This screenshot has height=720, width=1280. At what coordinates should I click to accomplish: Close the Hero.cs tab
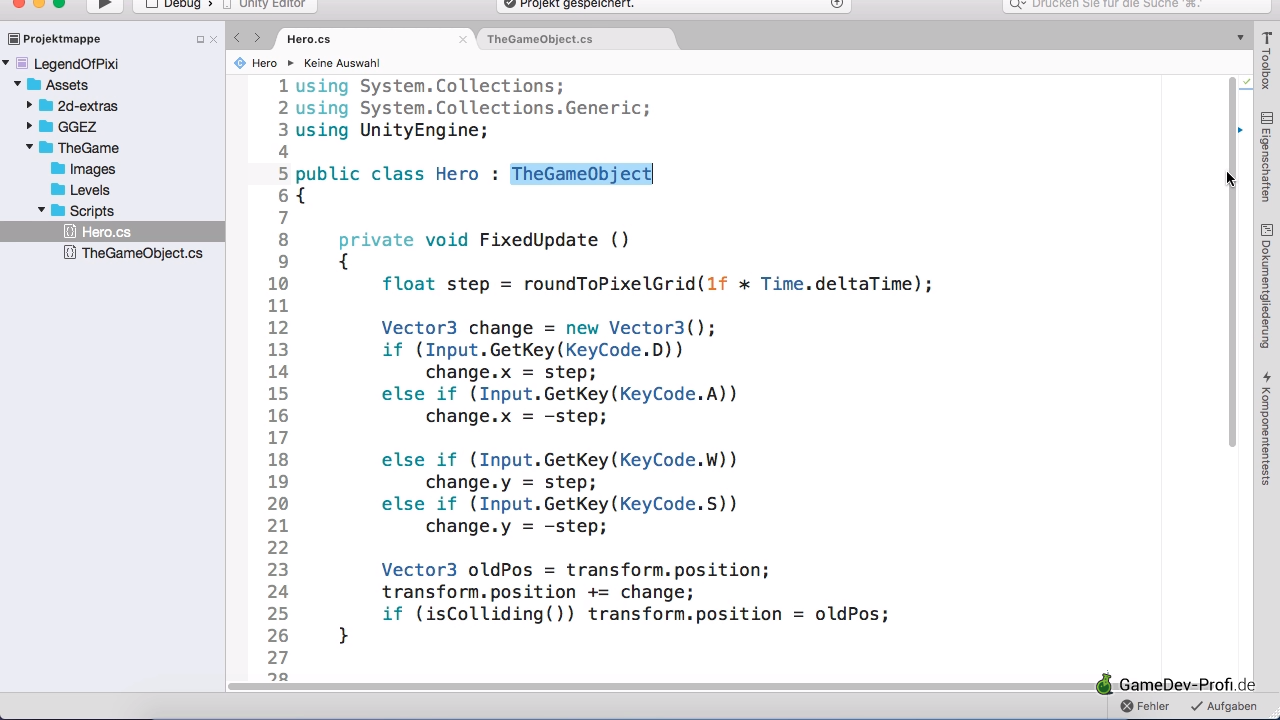pyautogui.click(x=463, y=40)
